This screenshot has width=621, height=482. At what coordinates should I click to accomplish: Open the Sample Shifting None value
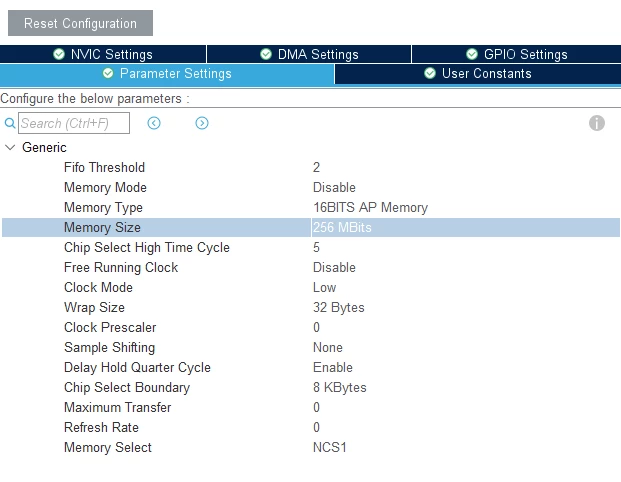pyautogui.click(x=328, y=347)
